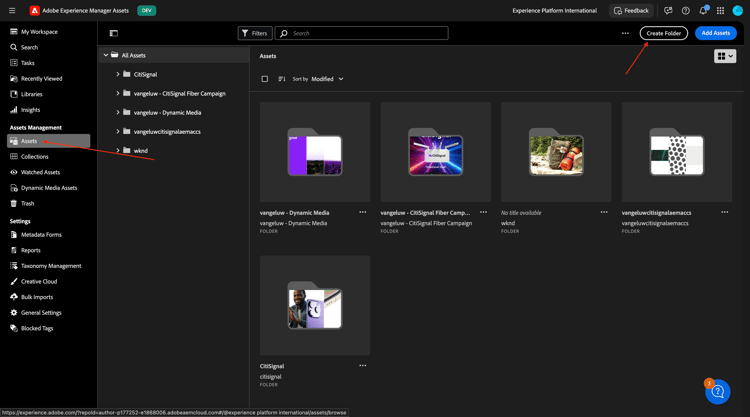The height and width of the screenshot is (417, 750).
Task: Click the sort order direction icon
Action: pos(282,79)
